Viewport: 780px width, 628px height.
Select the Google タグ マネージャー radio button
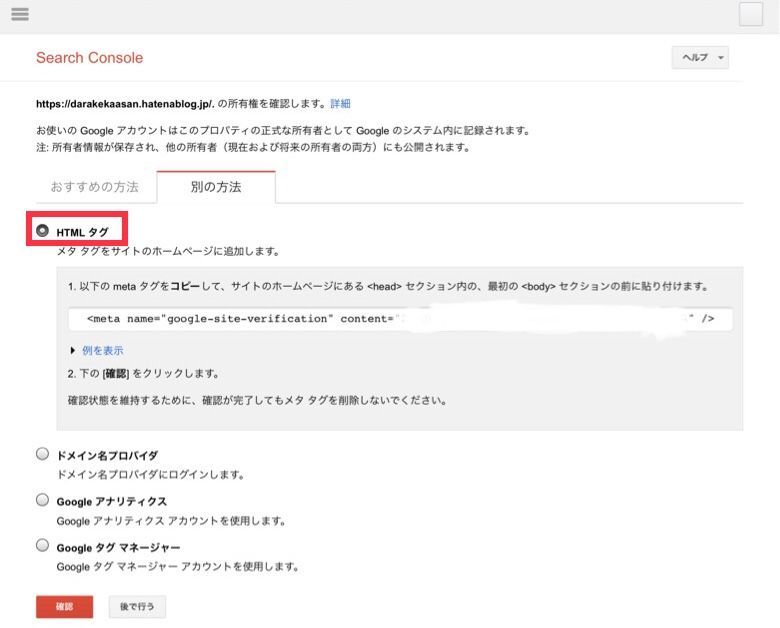(x=42, y=545)
